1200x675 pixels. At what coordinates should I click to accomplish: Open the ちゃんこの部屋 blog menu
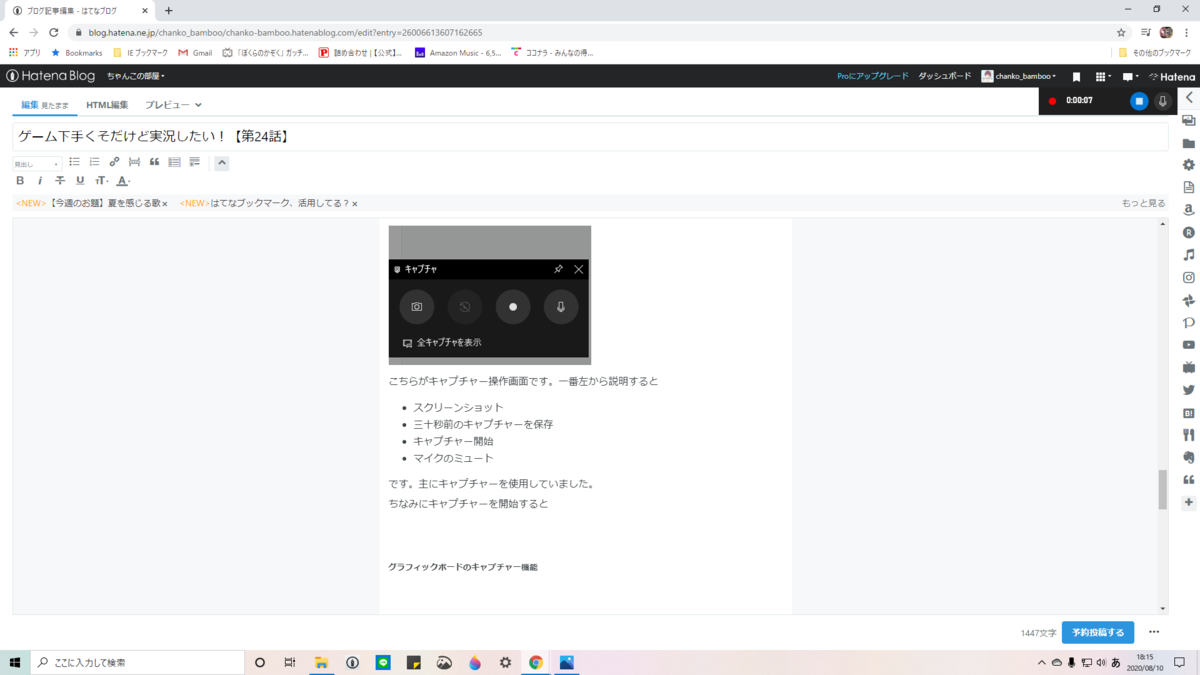136,76
